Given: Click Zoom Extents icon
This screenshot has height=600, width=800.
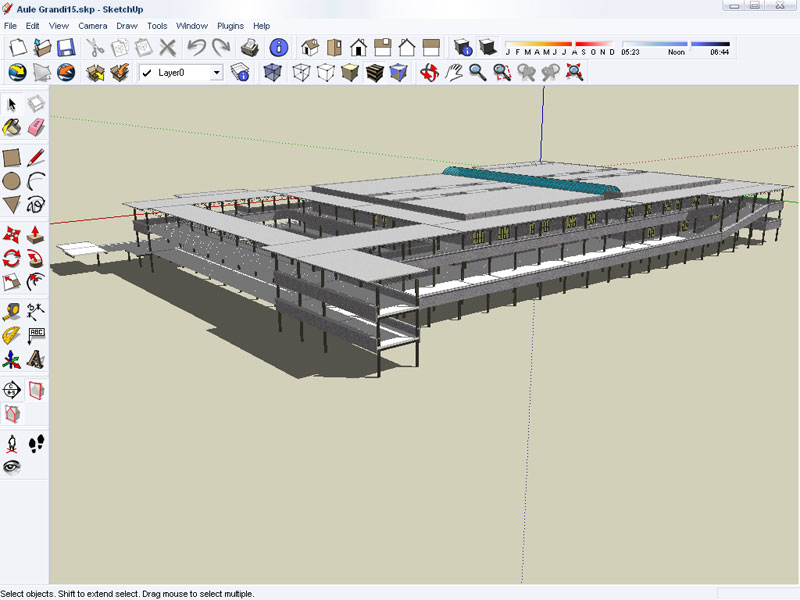Looking at the screenshot, I should pos(574,72).
